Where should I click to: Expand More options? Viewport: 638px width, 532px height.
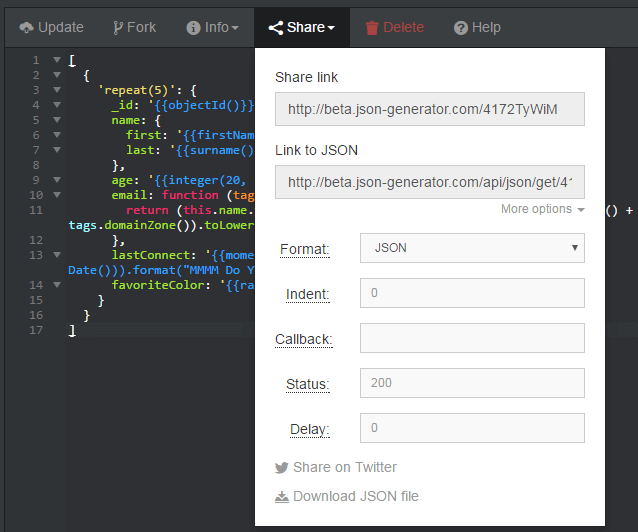point(543,210)
